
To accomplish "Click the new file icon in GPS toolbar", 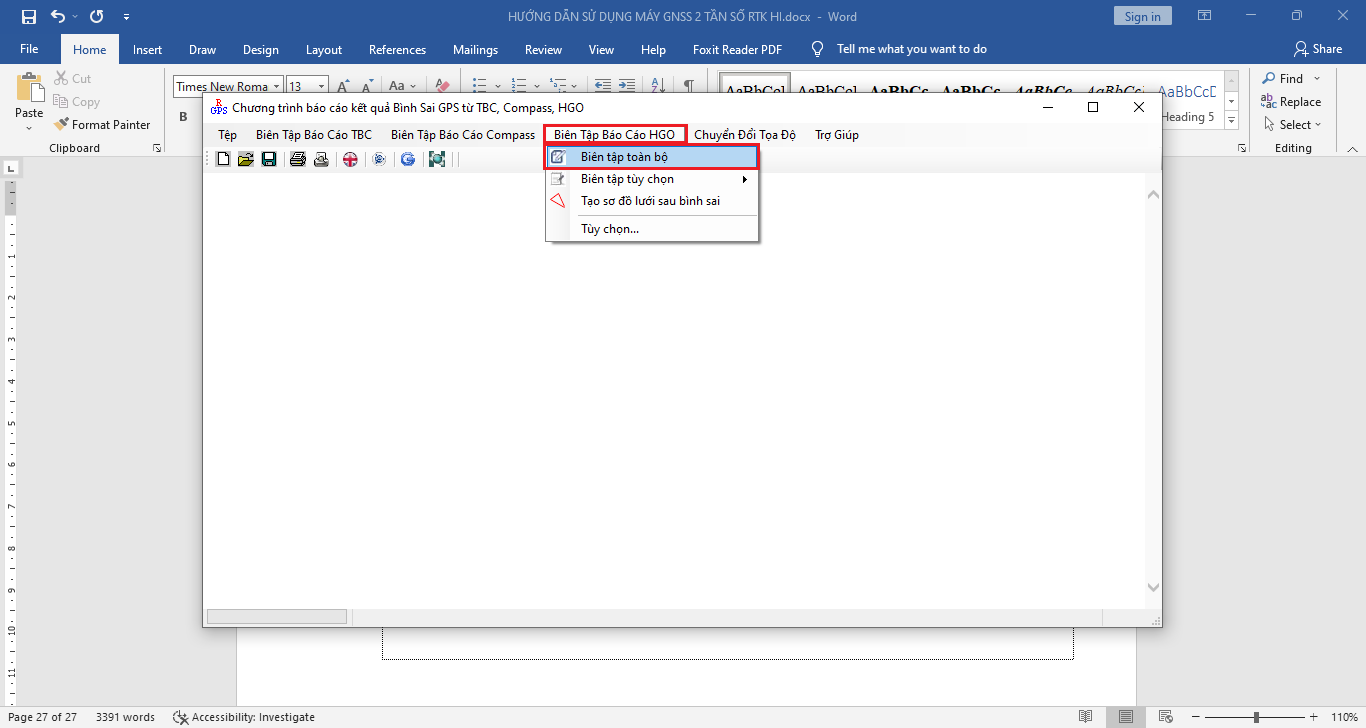I will [x=223, y=159].
